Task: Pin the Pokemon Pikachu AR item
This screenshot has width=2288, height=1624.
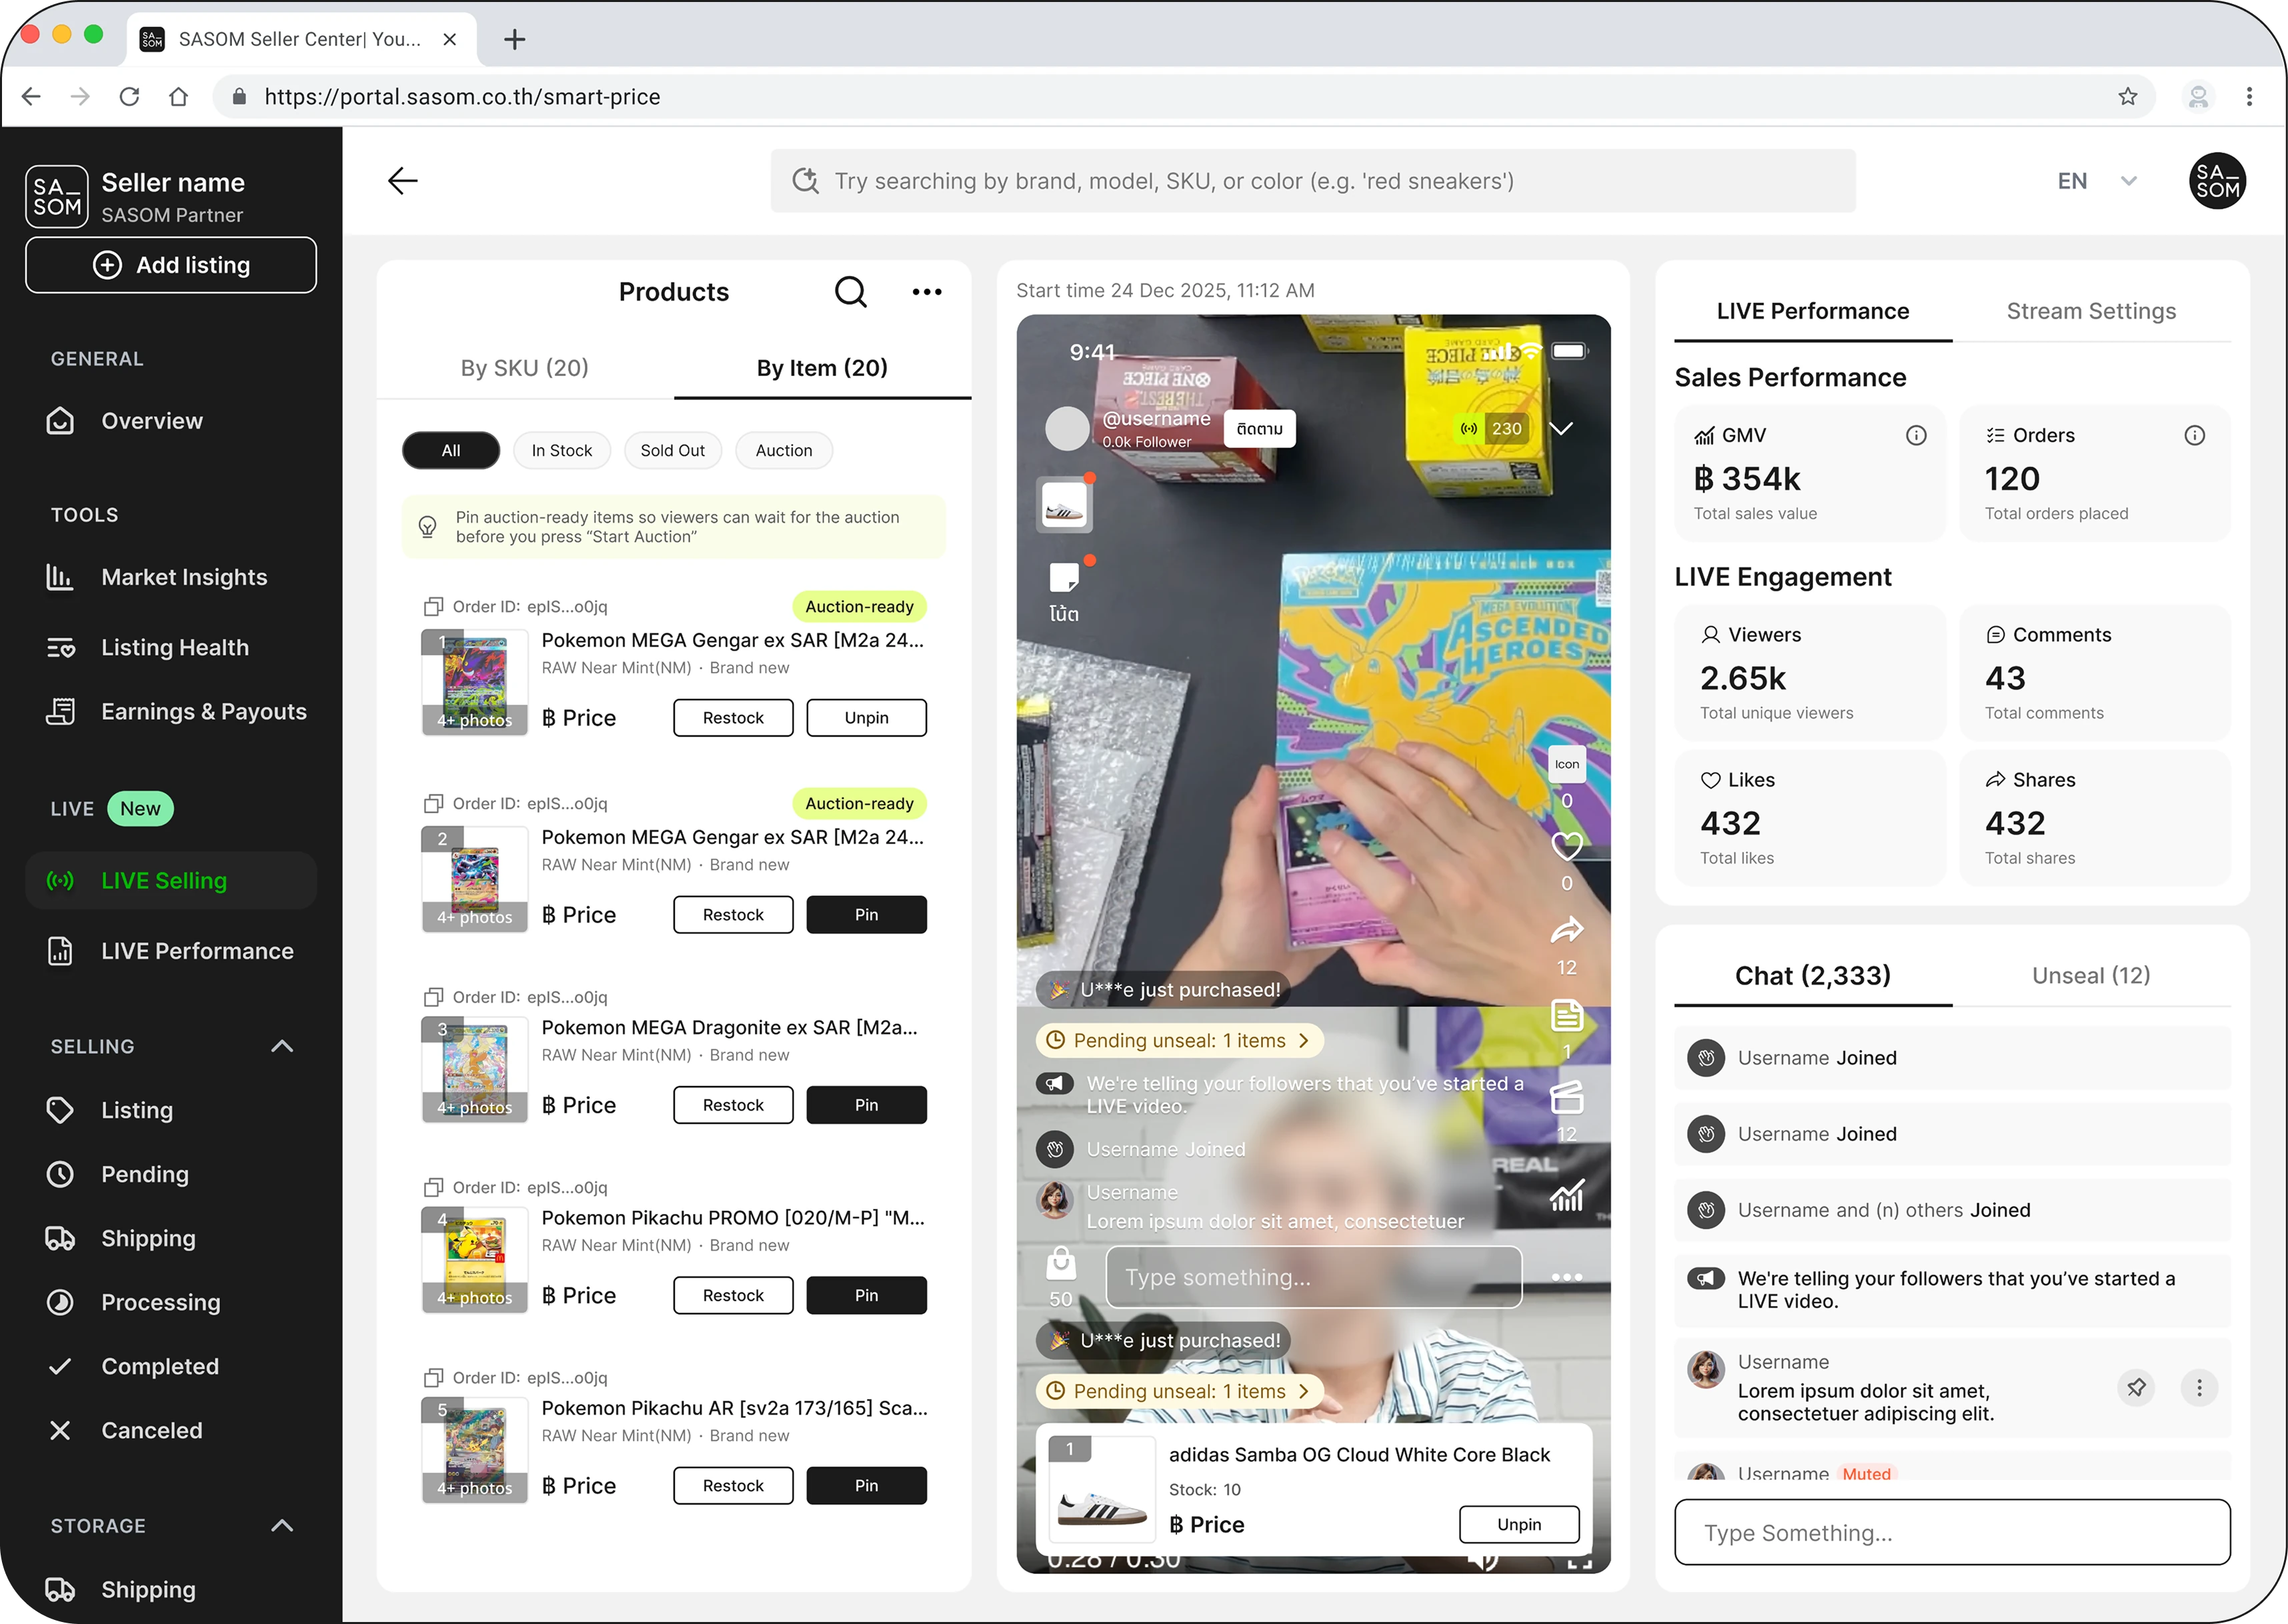Action: pyautogui.click(x=866, y=1485)
